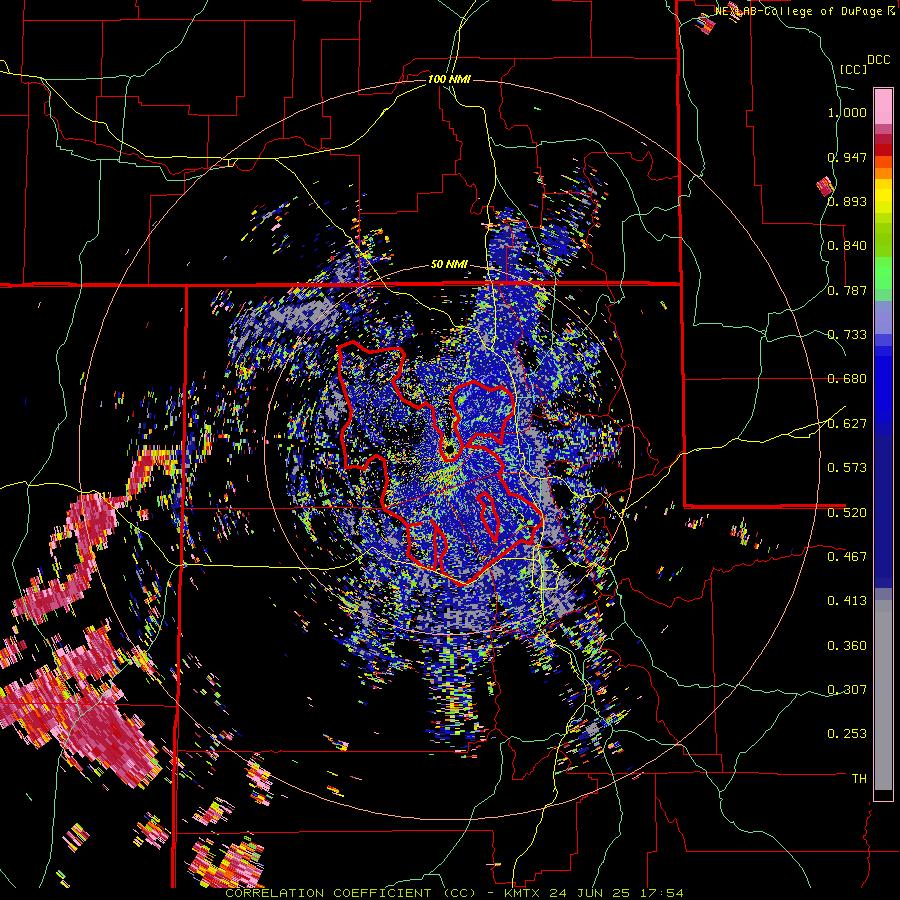Screen dimensions: 900x900
Task: Select the 0.520 legend value
Action: tap(847, 512)
